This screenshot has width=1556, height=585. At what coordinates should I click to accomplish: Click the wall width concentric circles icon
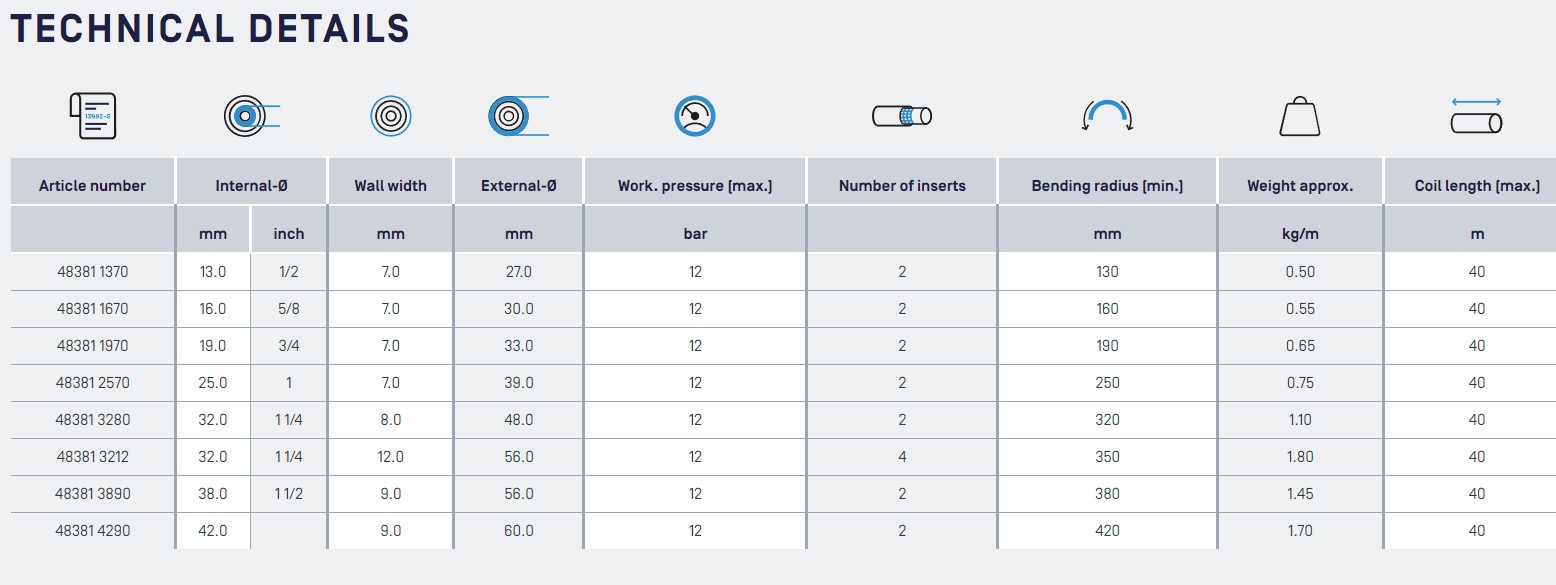(390, 116)
